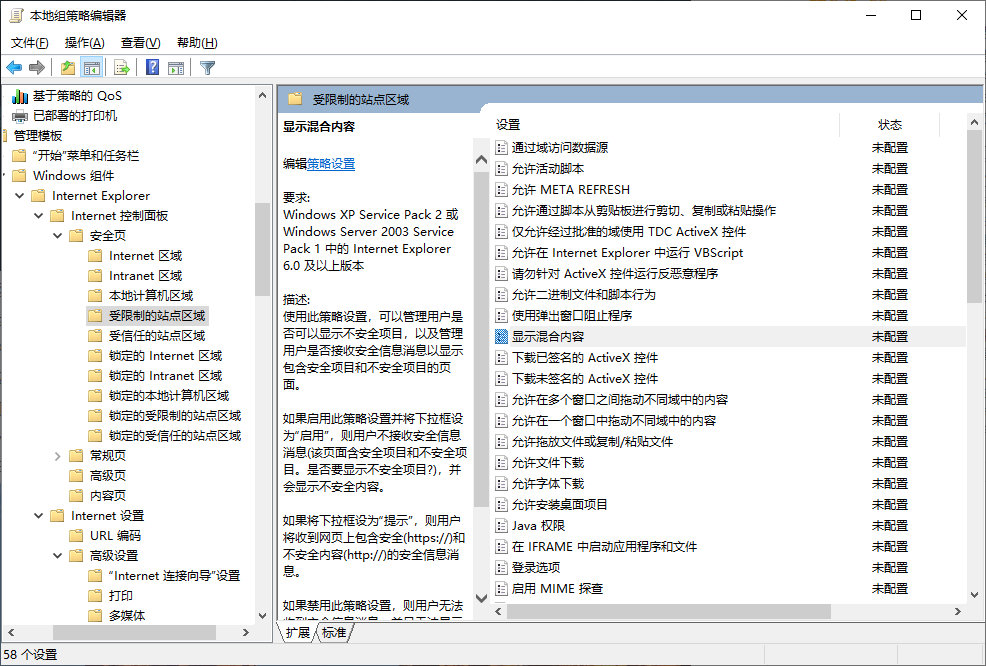Open the 查看(V) menu
The image size is (986, 666).
click(140, 43)
